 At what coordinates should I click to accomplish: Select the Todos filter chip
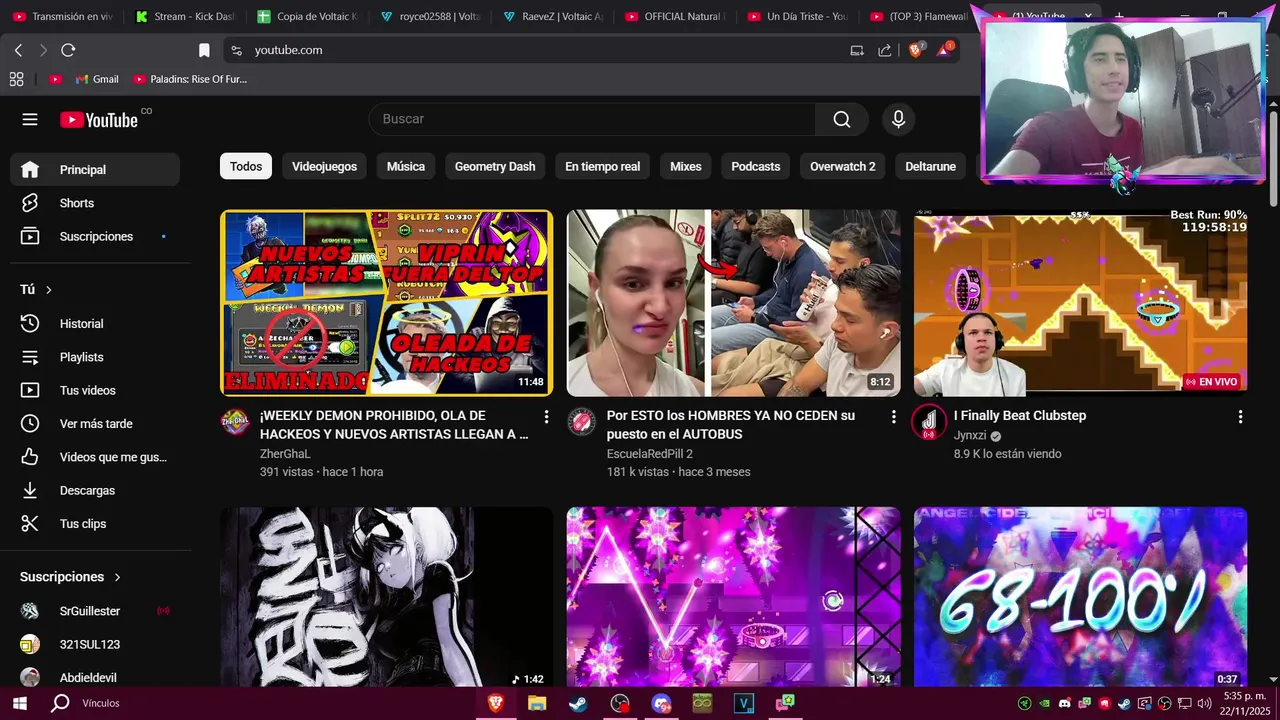coord(246,167)
